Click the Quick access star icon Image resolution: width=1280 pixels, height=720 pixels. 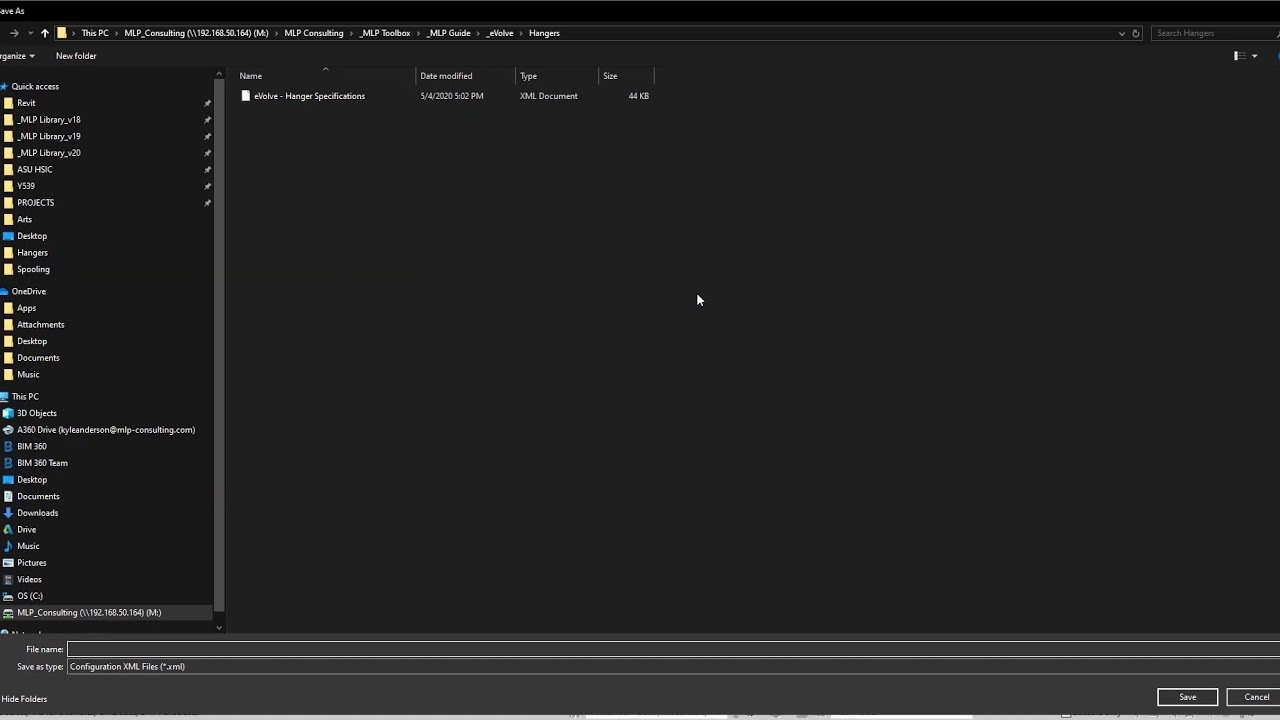click(x=4, y=87)
